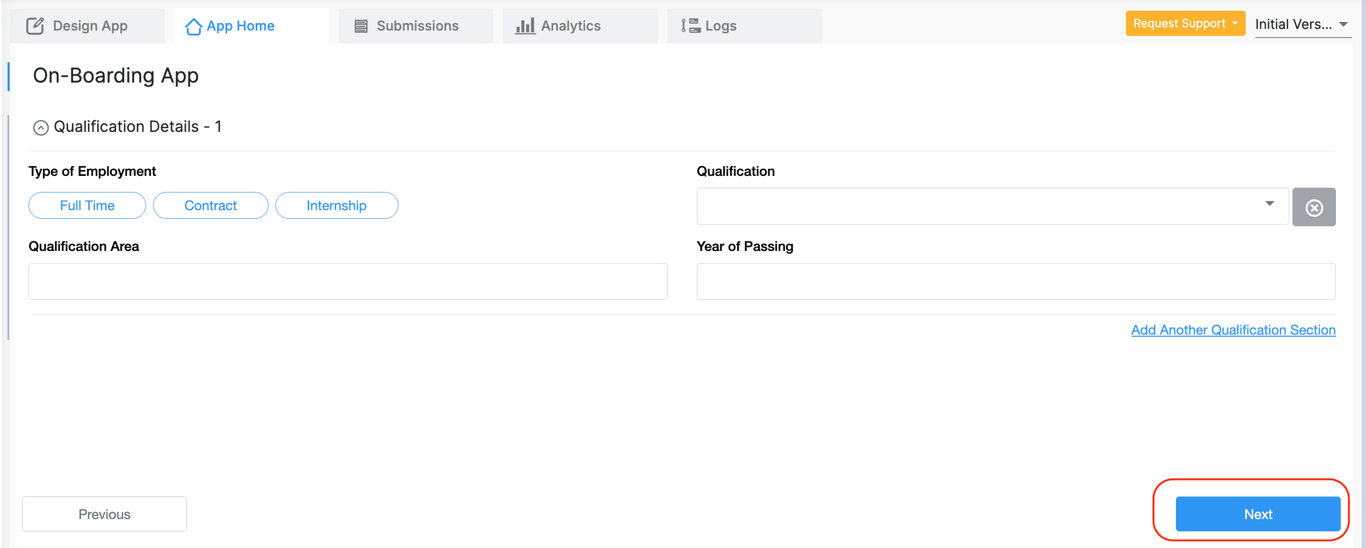Screen dimensions: 1366x548
Task: Go back with the Previous button
Action: click(104, 514)
